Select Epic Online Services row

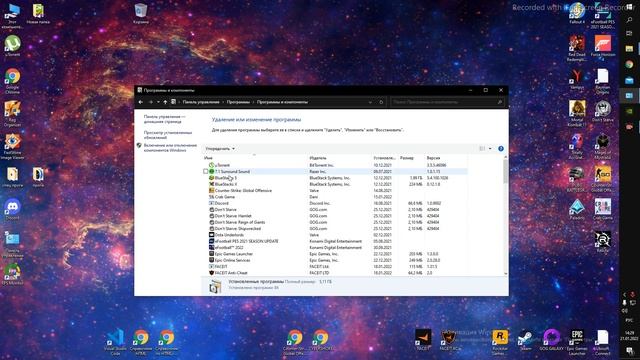coord(335,260)
